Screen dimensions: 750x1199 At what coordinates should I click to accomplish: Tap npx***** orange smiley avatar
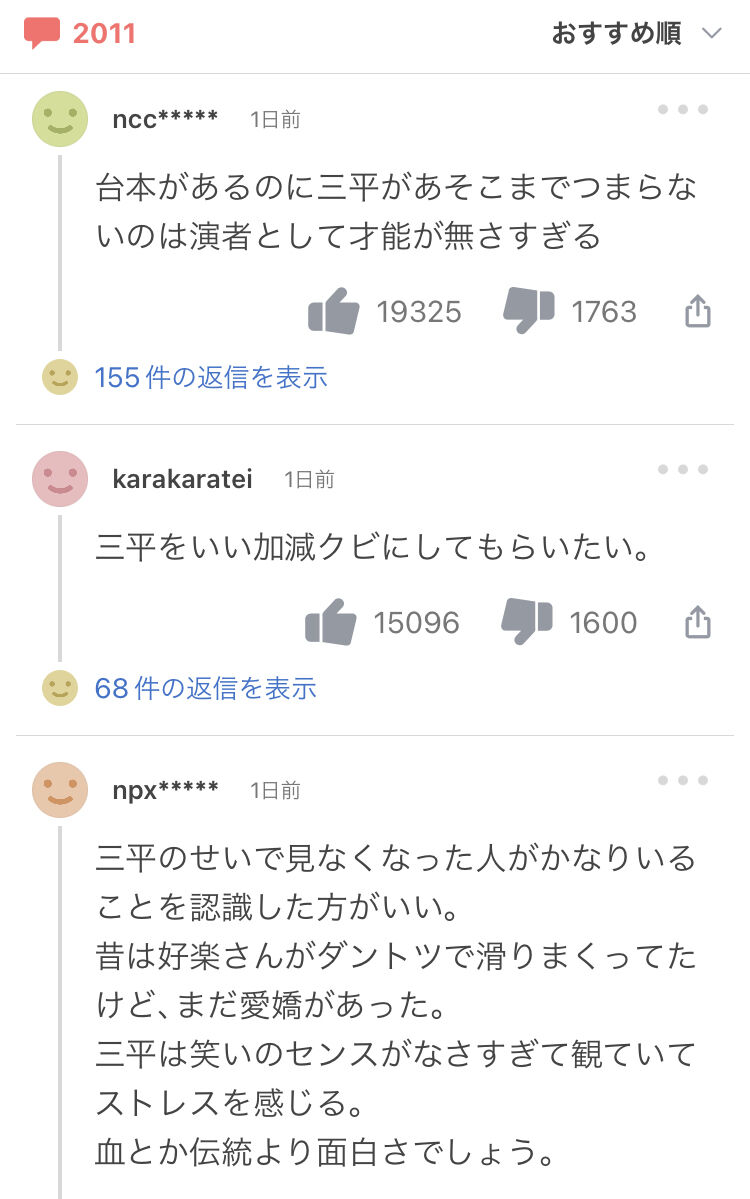point(60,789)
